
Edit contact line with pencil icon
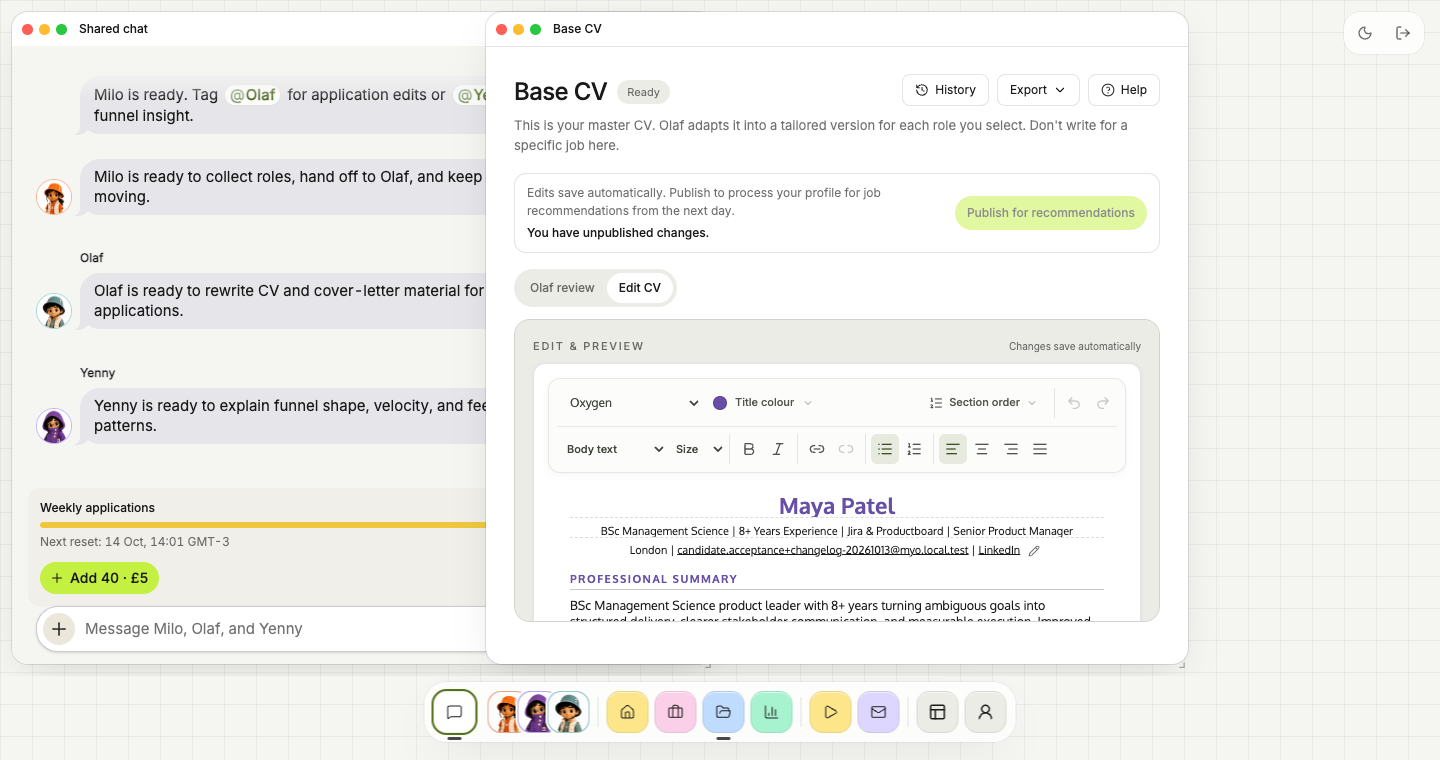coord(1034,550)
